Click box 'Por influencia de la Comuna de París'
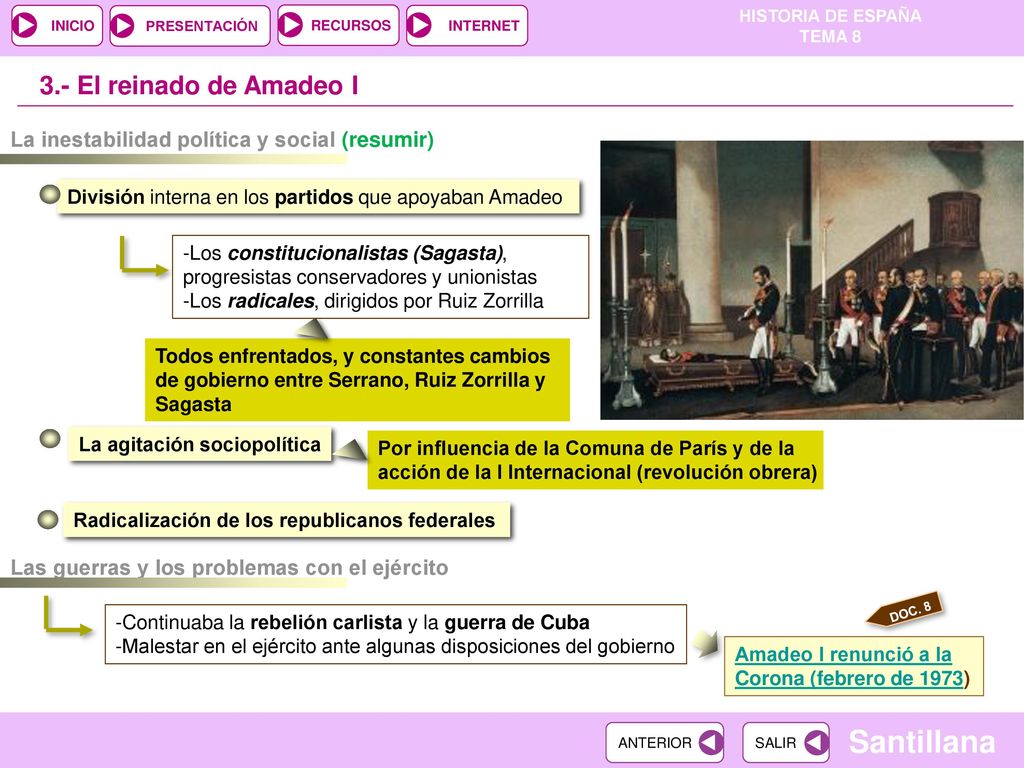Screen dimensions: 1024x768 595,460
